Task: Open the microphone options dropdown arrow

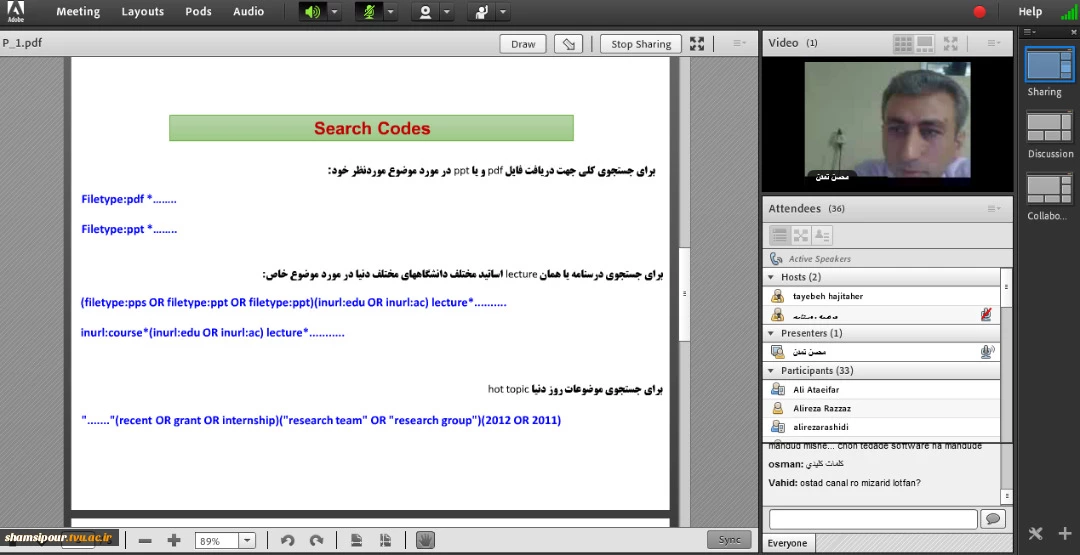Action: [x=391, y=12]
